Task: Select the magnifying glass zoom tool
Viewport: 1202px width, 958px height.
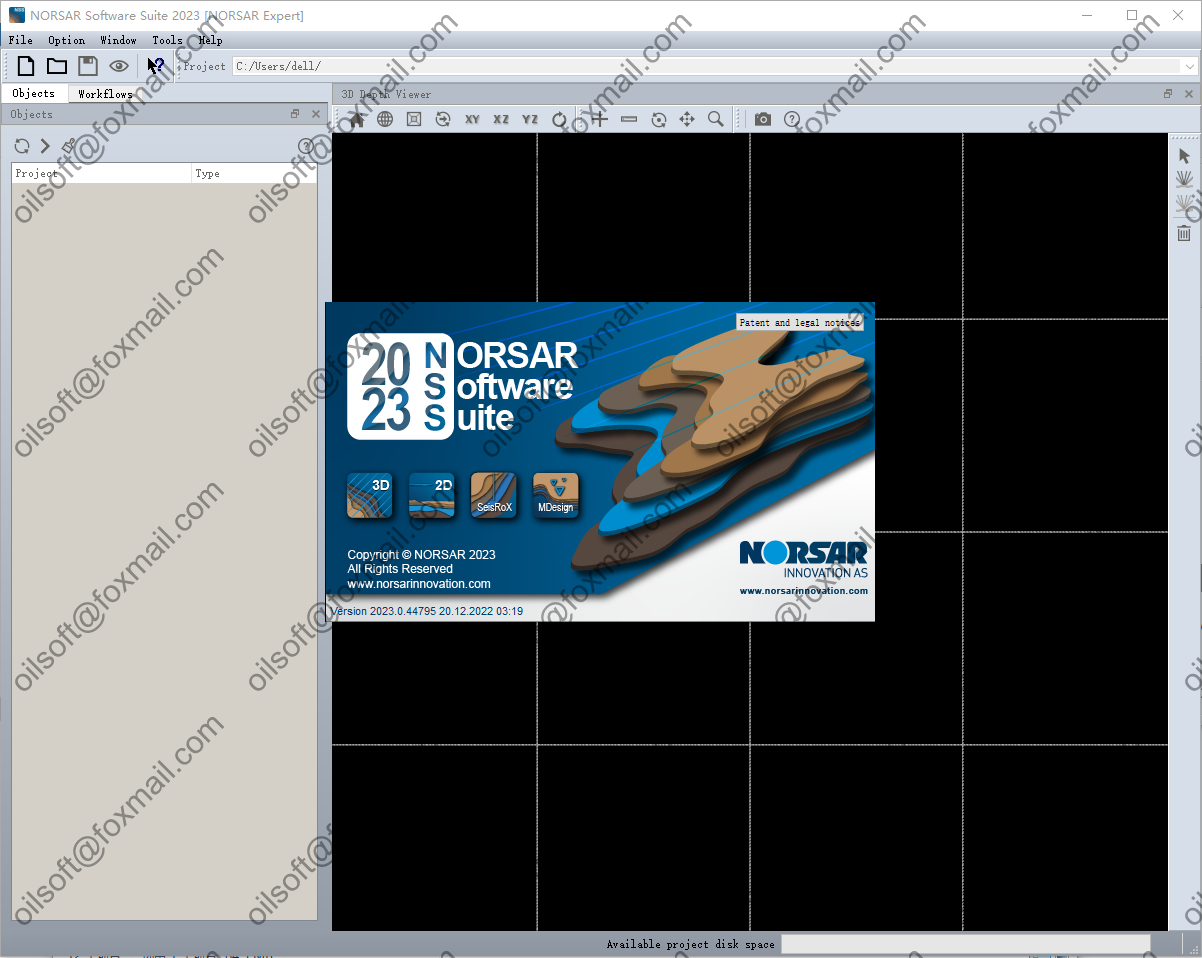Action: (716, 119)
